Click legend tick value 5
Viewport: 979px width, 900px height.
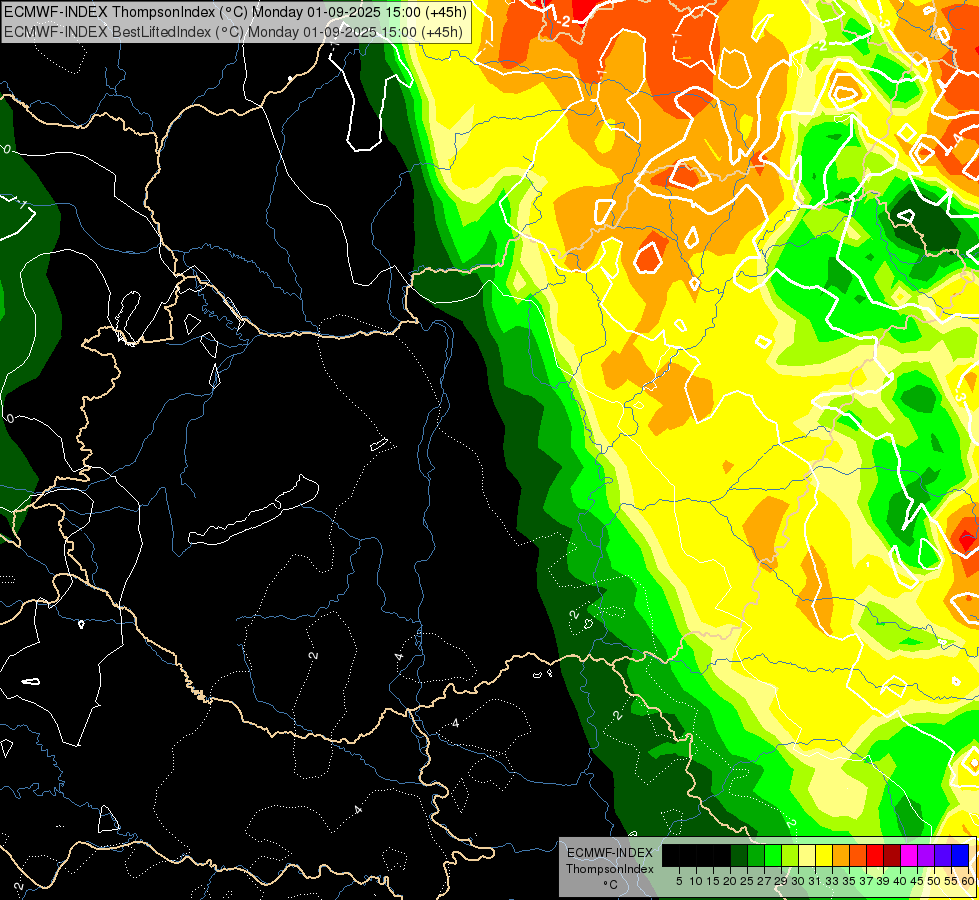click(679, 881)
